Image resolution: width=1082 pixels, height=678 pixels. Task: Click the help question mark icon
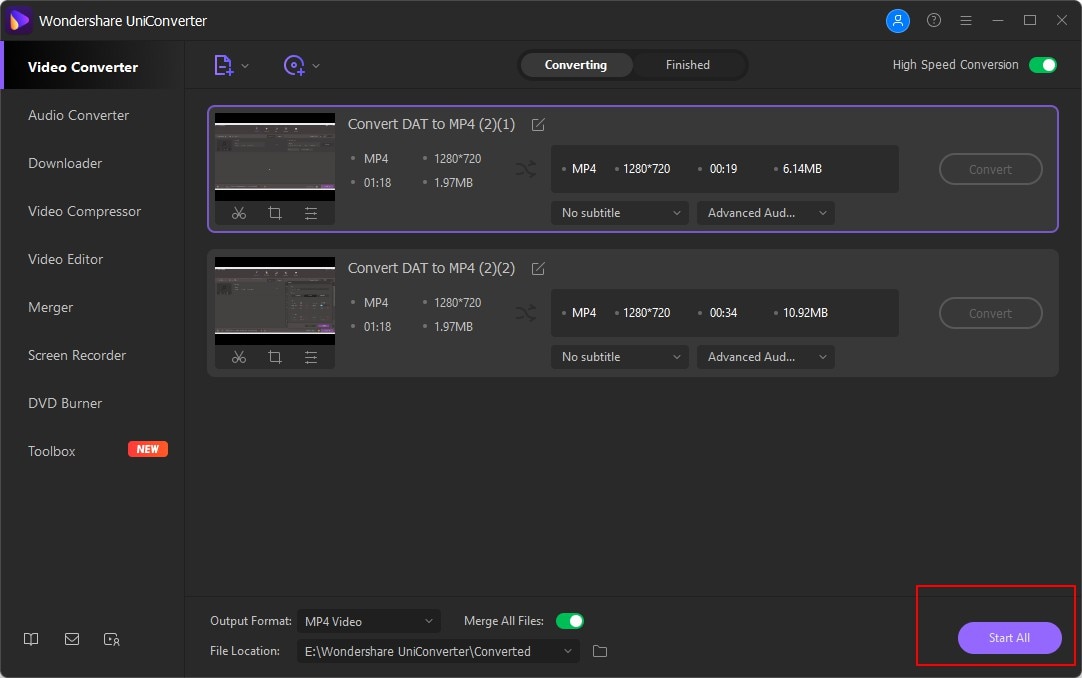934,20
